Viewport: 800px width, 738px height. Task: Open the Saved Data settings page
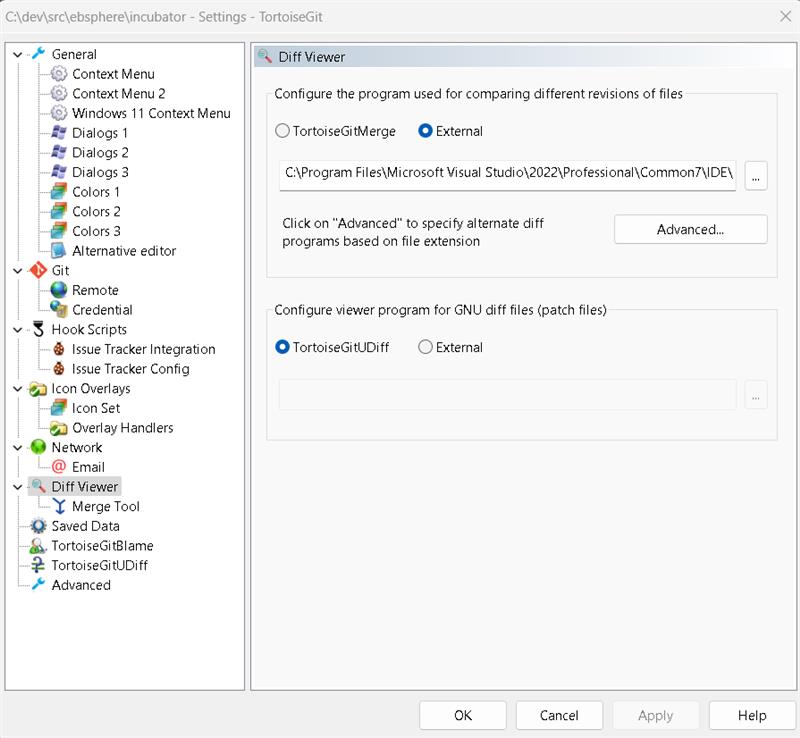pos(86,526)
